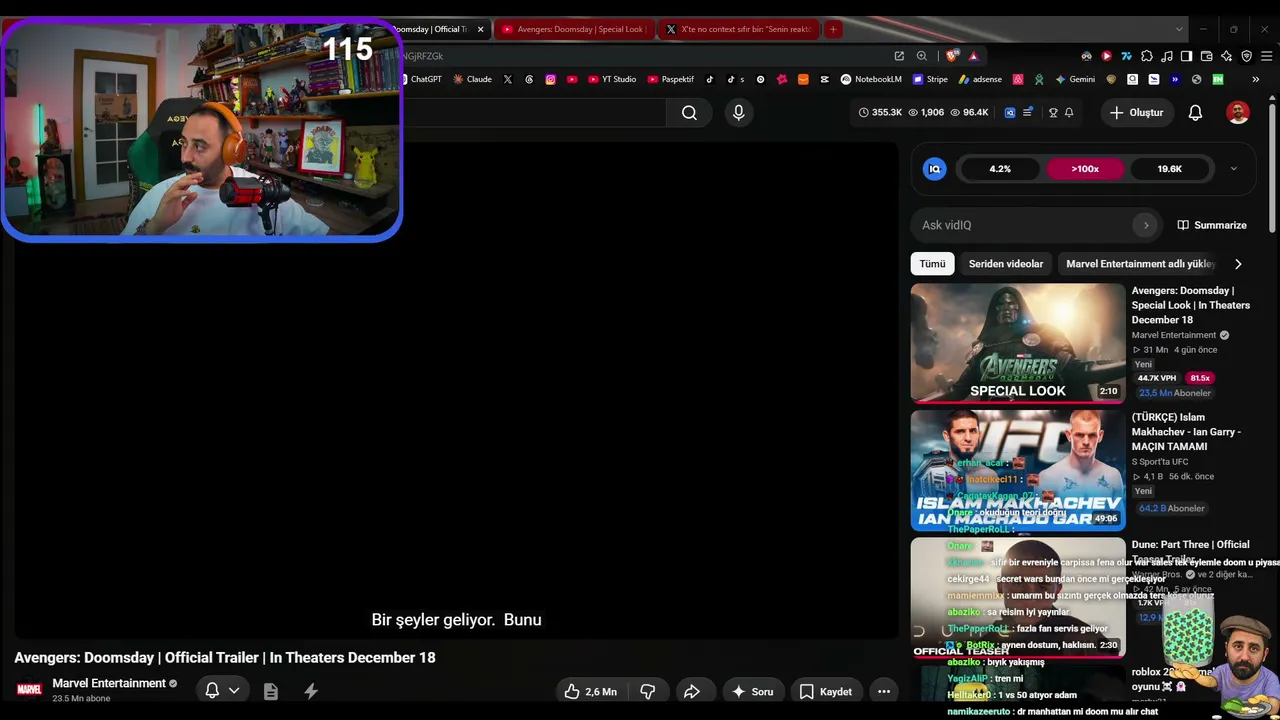Viewport: 1280px width, 720px height.
Task: Open YouTube notifications bell in header
Action: (x=1195, y=113)
